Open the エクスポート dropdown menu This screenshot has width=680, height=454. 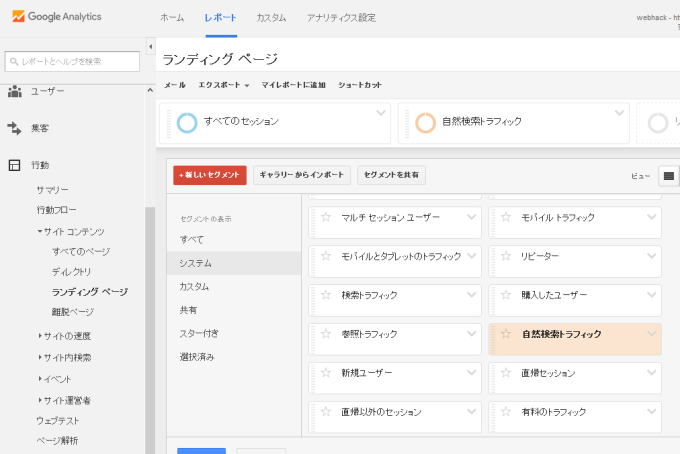(223, 85)
